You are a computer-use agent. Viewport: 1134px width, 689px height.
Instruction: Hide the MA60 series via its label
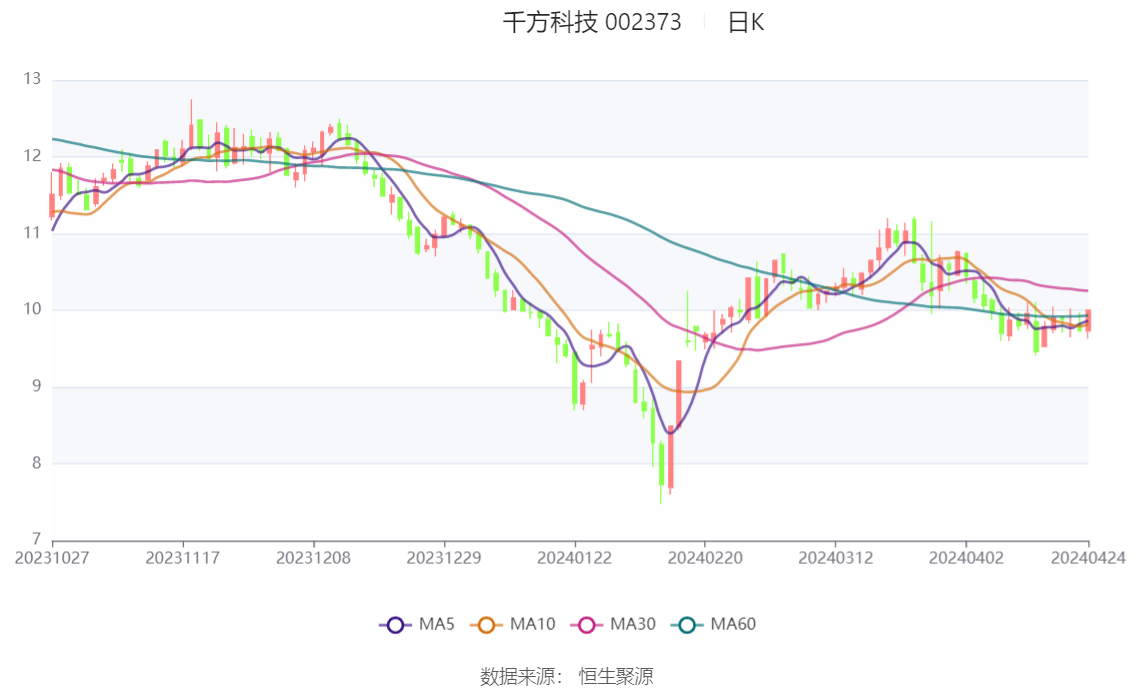(733, 624)
